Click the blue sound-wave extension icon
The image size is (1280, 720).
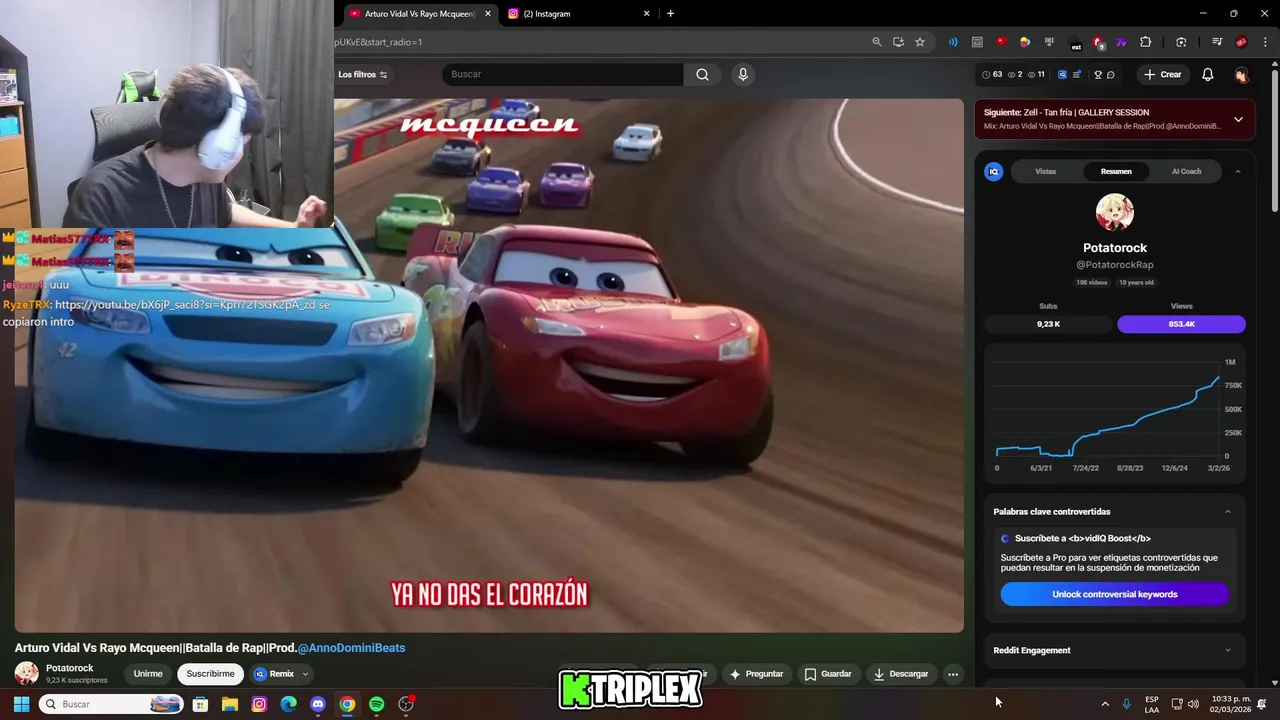[x=953, y=42]
